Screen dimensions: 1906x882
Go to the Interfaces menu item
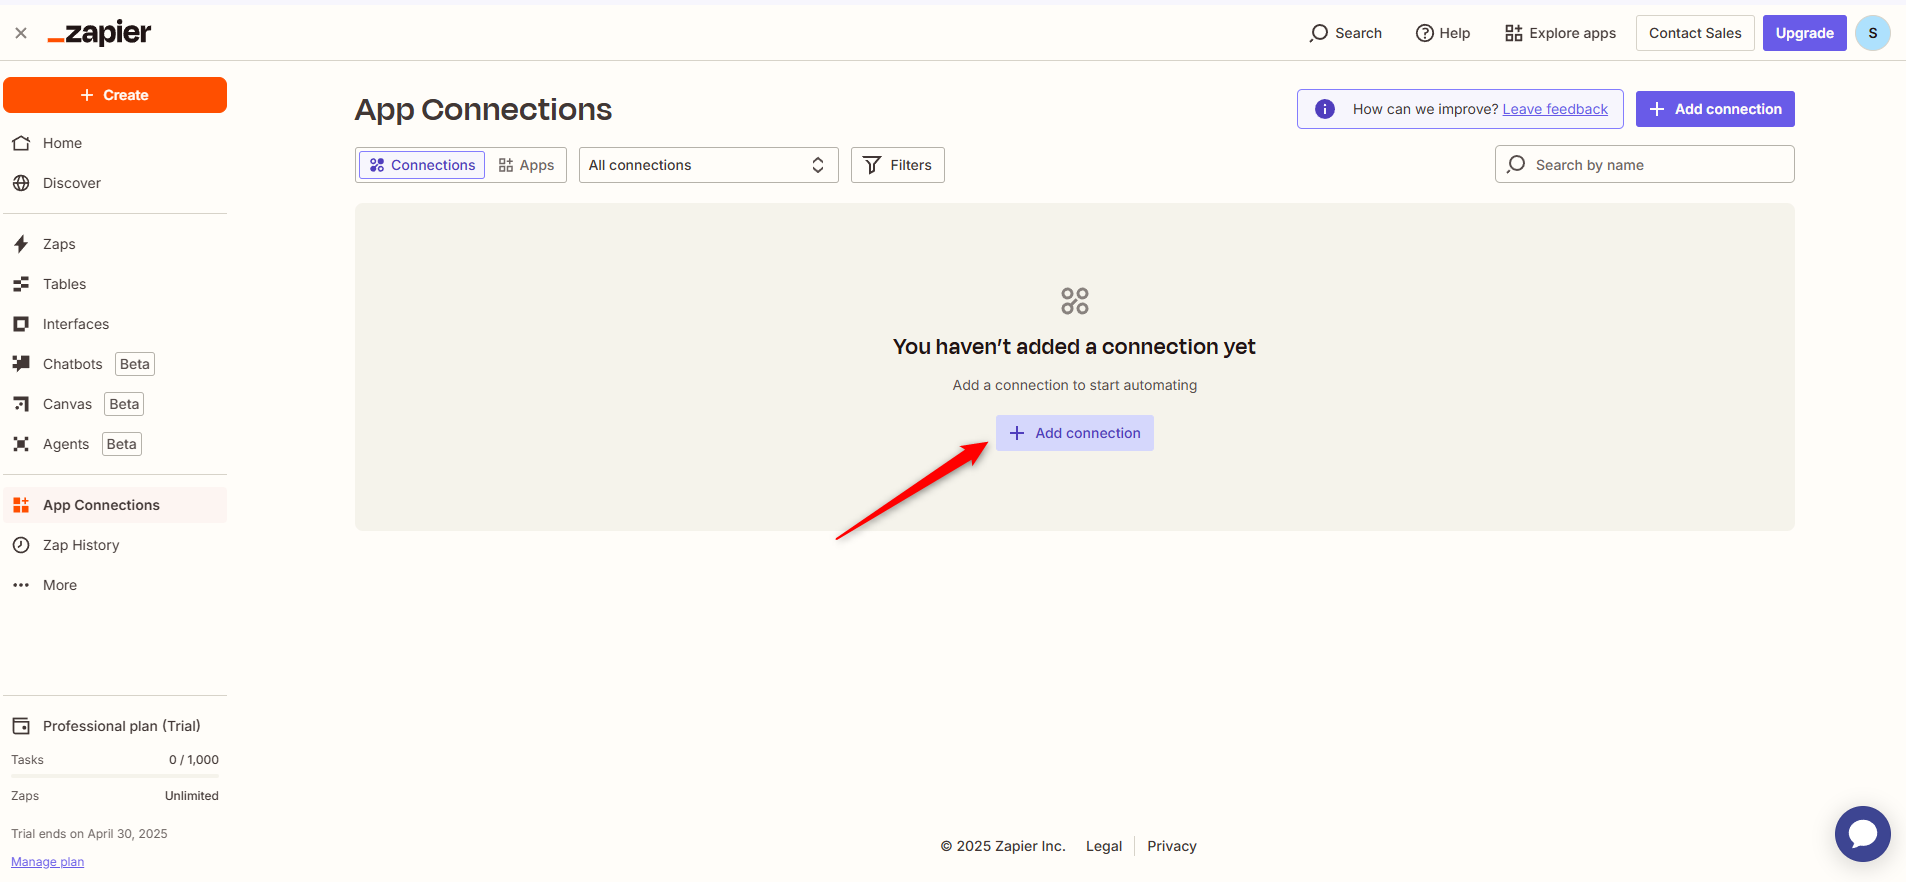(76, 324)
